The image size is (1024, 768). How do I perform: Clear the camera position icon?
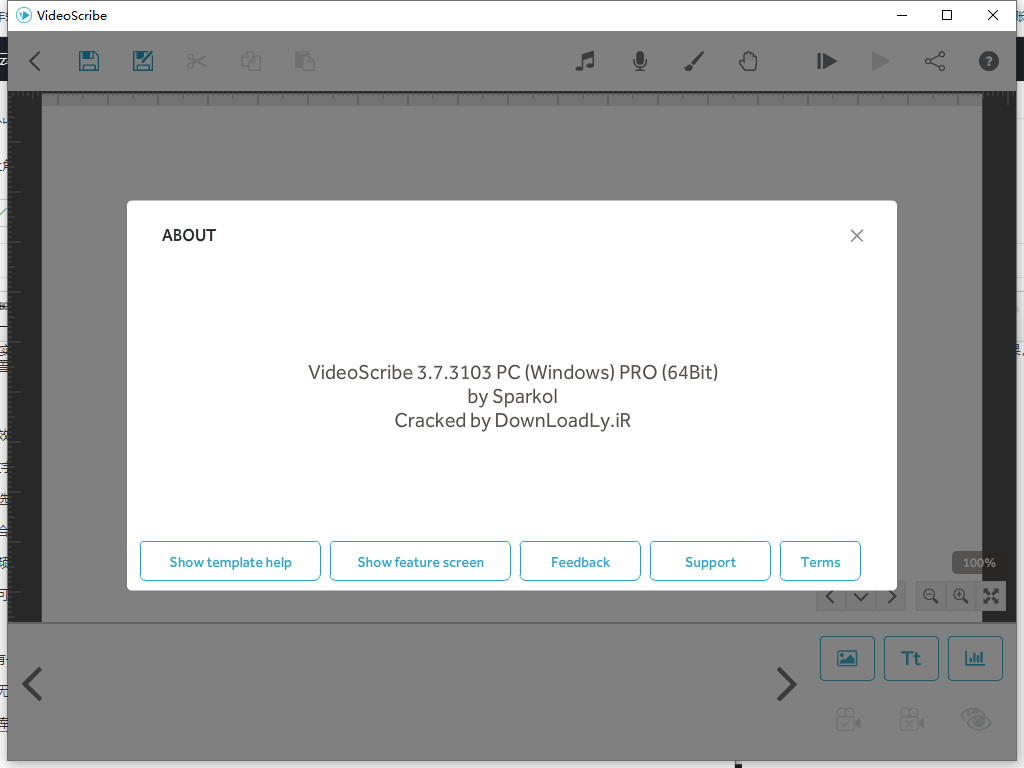(x=912, y=719)
